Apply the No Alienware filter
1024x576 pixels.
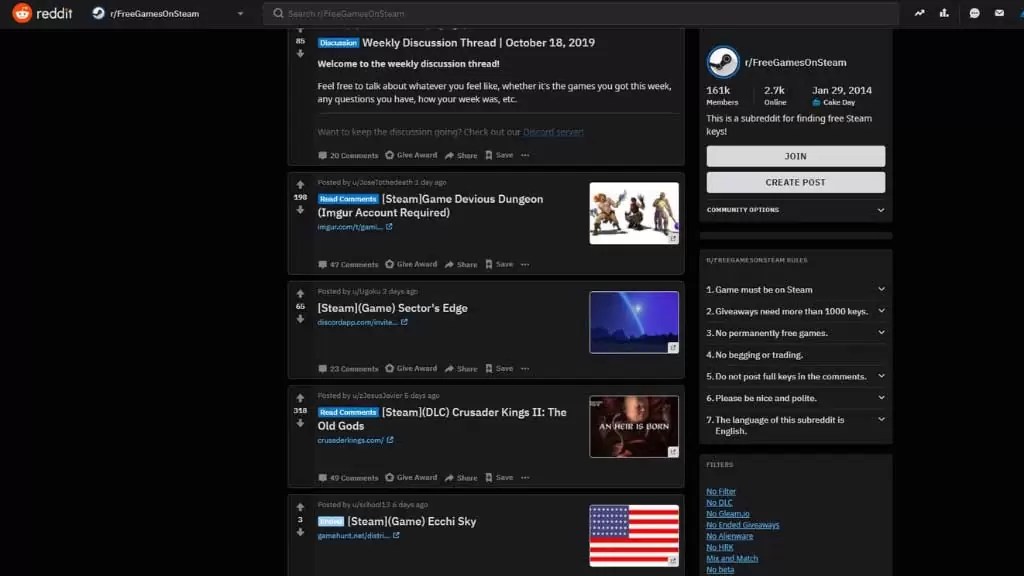[x=729, y=536]
